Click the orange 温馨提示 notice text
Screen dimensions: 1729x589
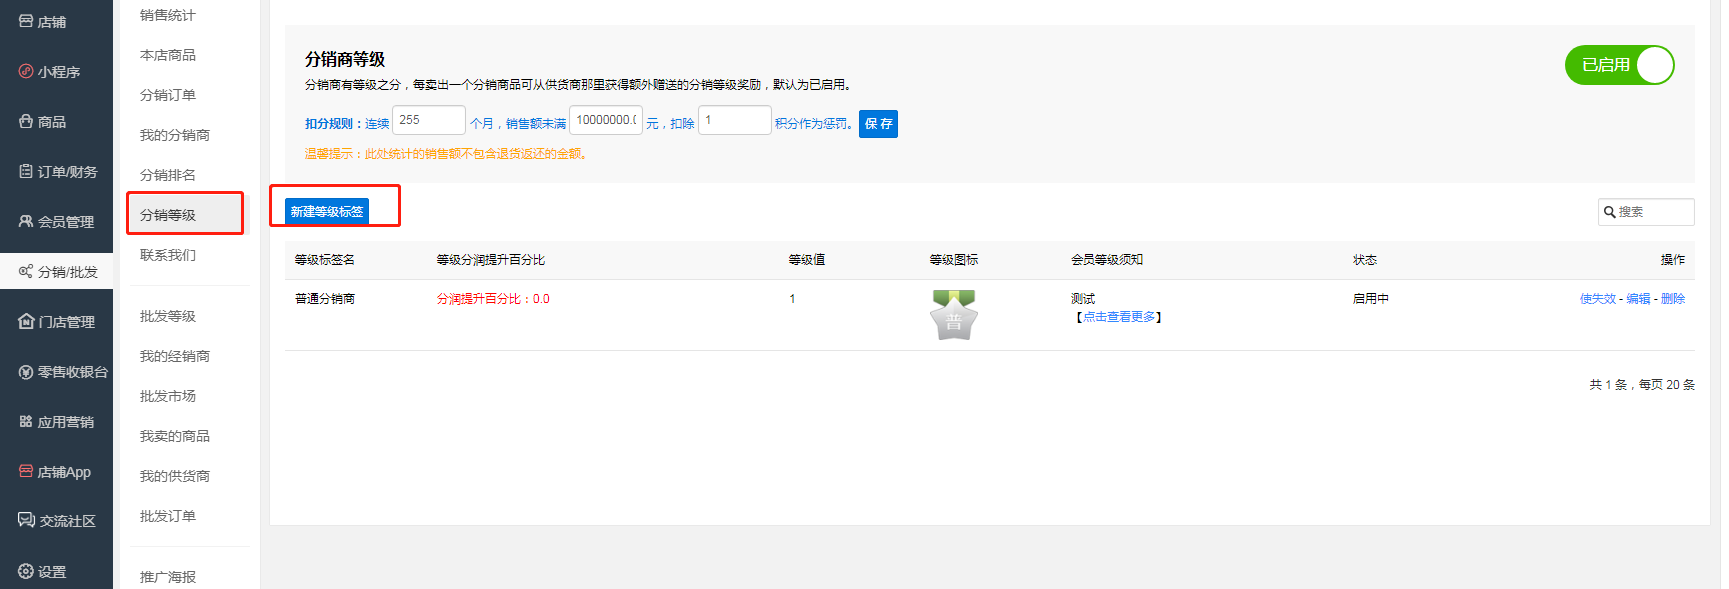[446, 154]
